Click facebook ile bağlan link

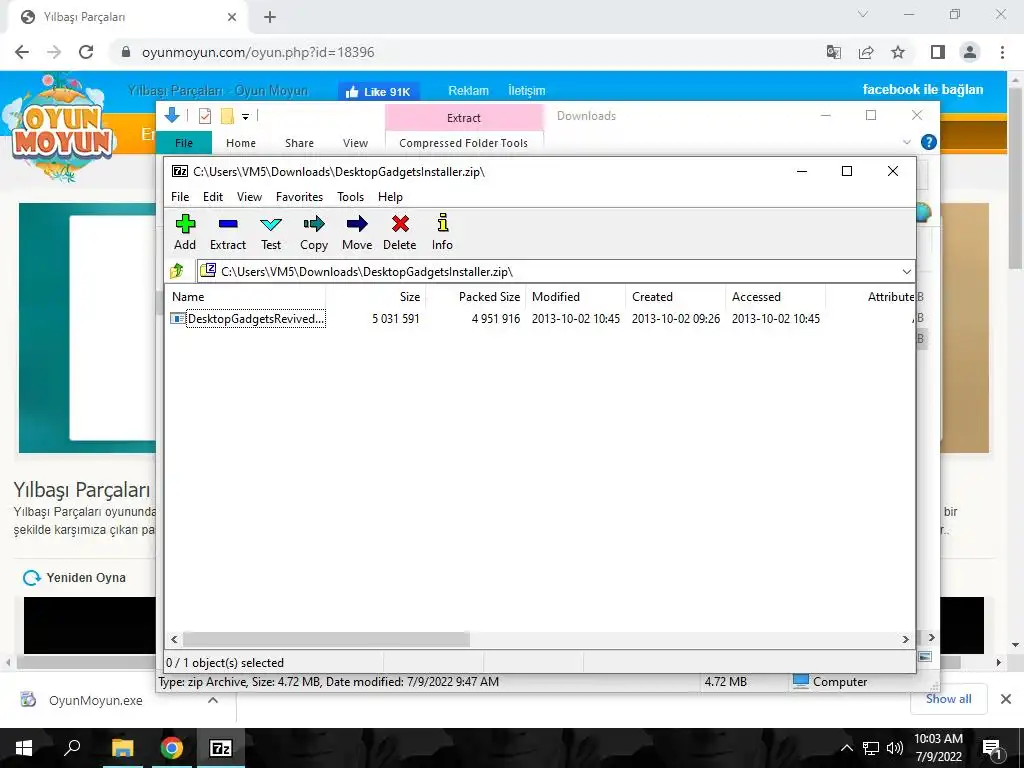coord(923,89)
